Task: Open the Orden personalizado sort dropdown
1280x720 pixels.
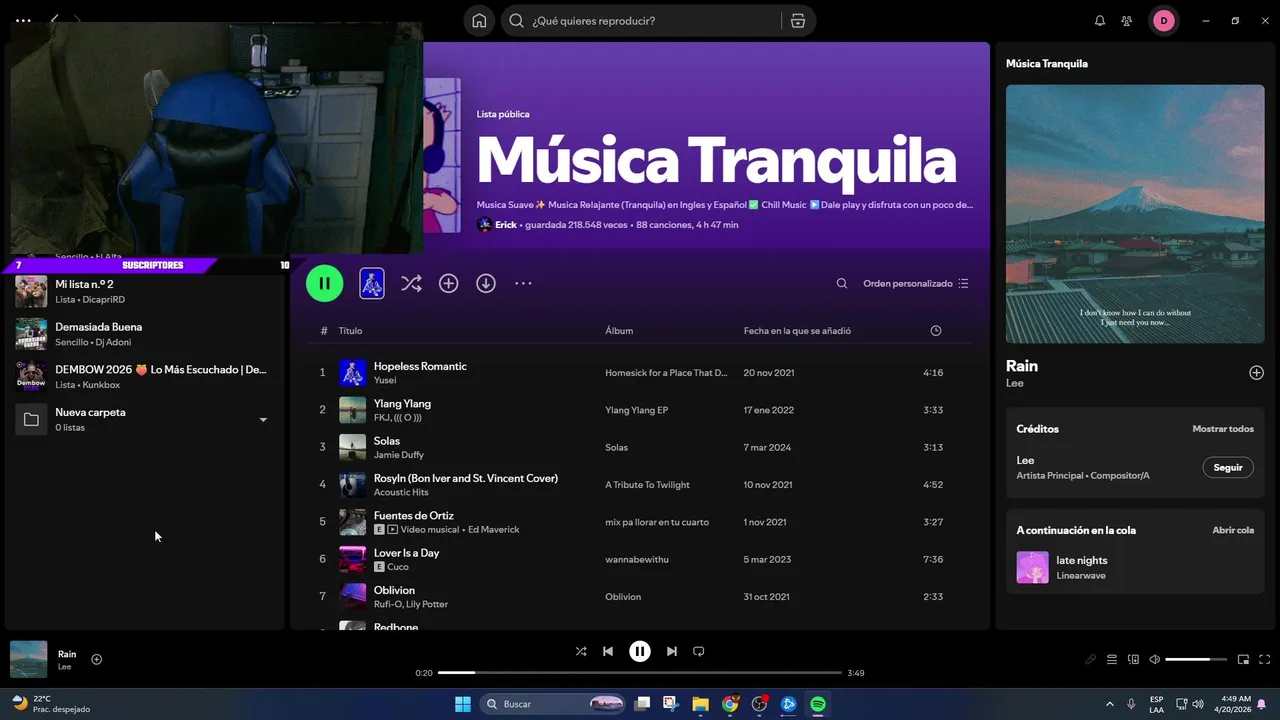Action: click(x=916, y=284)
